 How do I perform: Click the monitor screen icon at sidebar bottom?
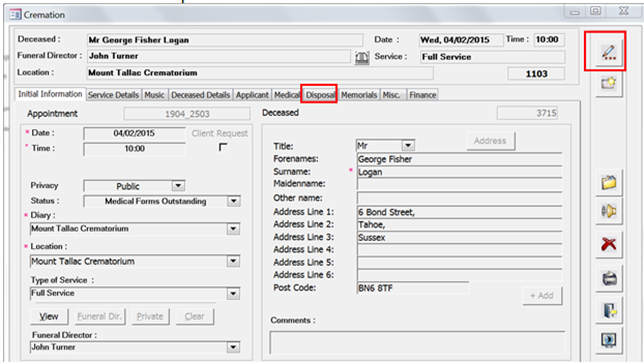click(x=609, y=340)
